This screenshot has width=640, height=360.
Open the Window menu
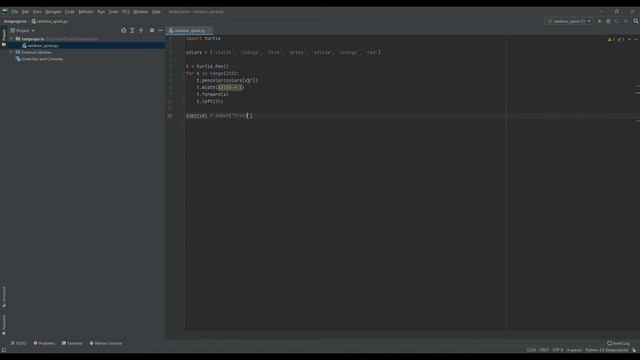(x=140, y=12)
